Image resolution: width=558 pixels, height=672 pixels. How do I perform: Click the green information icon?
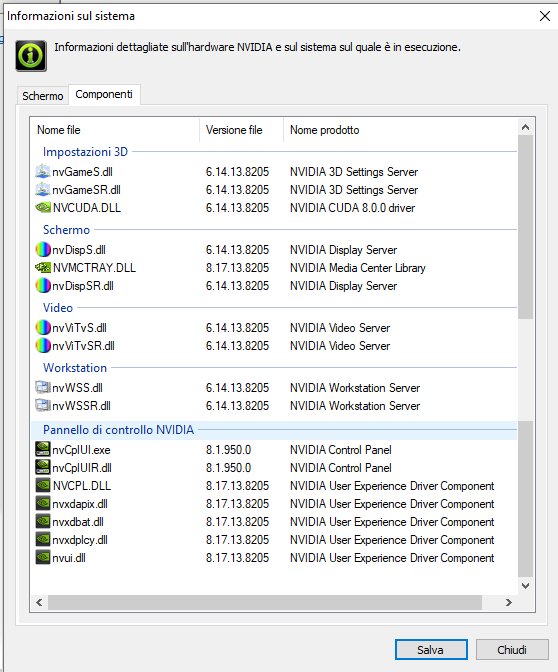(31, 55)
